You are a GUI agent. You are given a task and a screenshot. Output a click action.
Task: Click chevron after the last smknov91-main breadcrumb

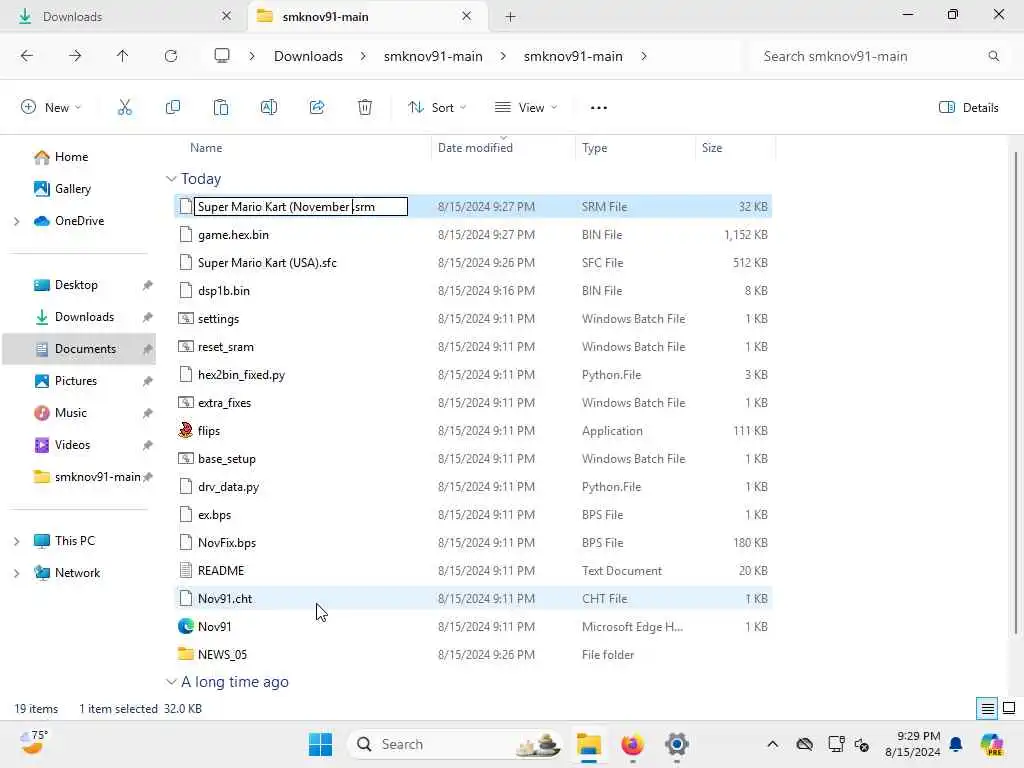click(x=644, y=56)
